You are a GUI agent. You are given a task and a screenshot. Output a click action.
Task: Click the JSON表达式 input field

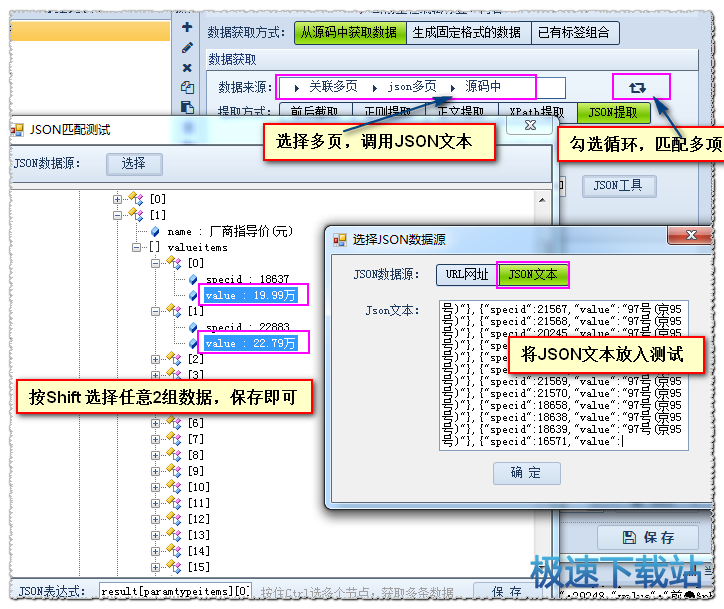pyautogui.click(x=175, y=592)
